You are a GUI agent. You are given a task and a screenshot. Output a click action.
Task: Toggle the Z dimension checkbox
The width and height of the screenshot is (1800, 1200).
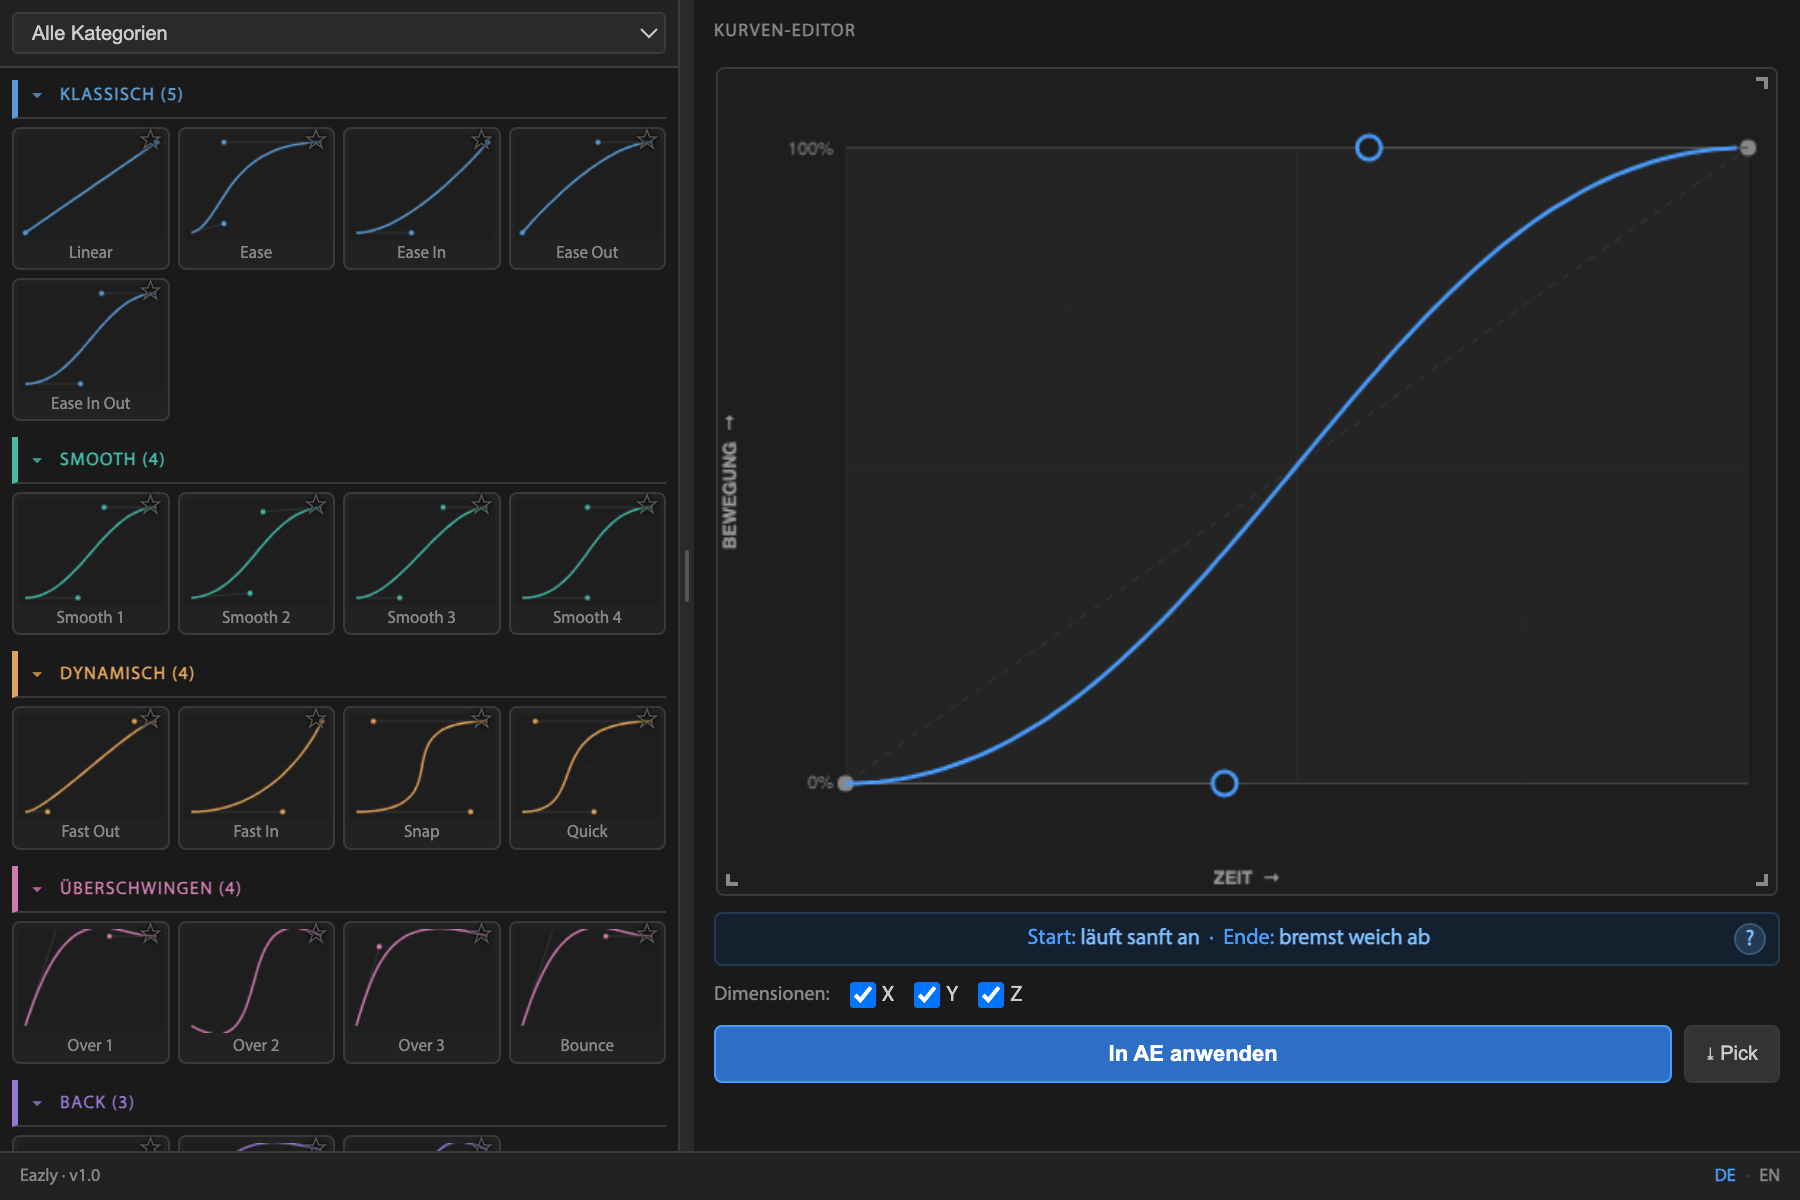pyautogui.click(x=990, y=994)
